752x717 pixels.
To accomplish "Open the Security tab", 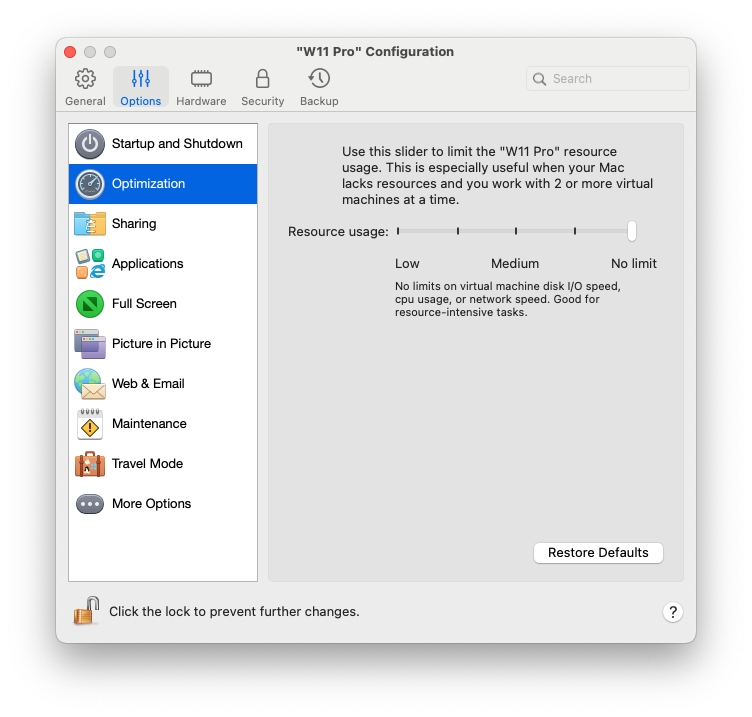I will tap(262, 87).
